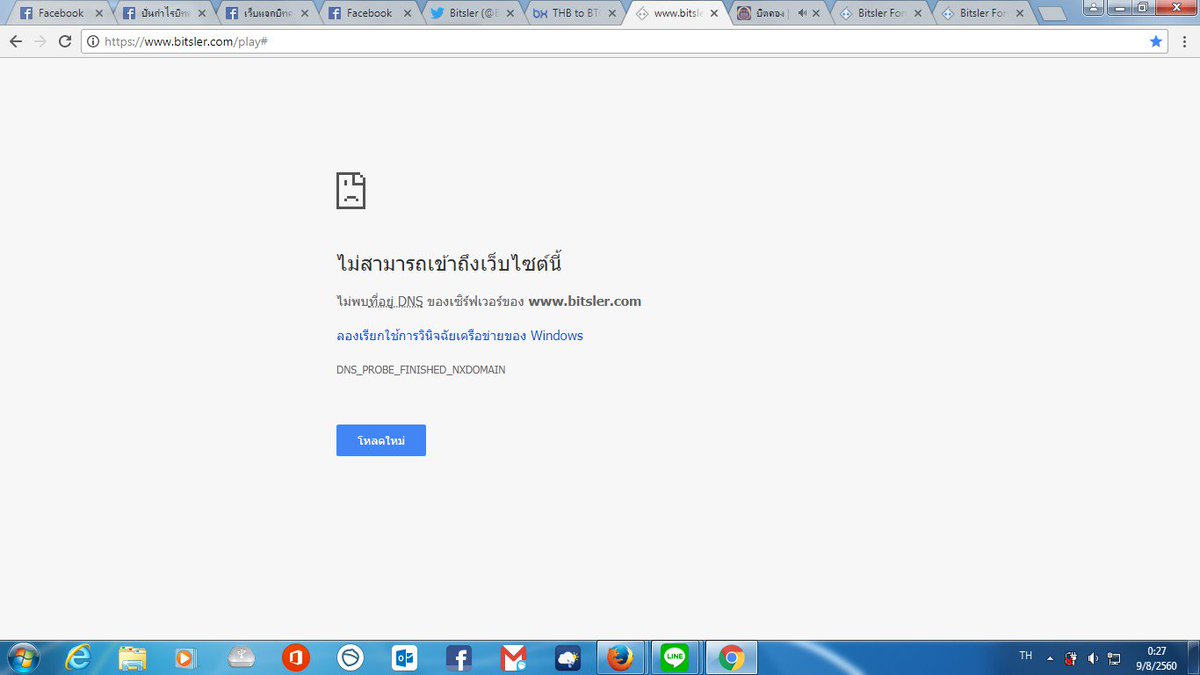Open the grey cloud app on taskbar
The width and height of the screenshot is (1200, 675).
(x=241, y=657)
